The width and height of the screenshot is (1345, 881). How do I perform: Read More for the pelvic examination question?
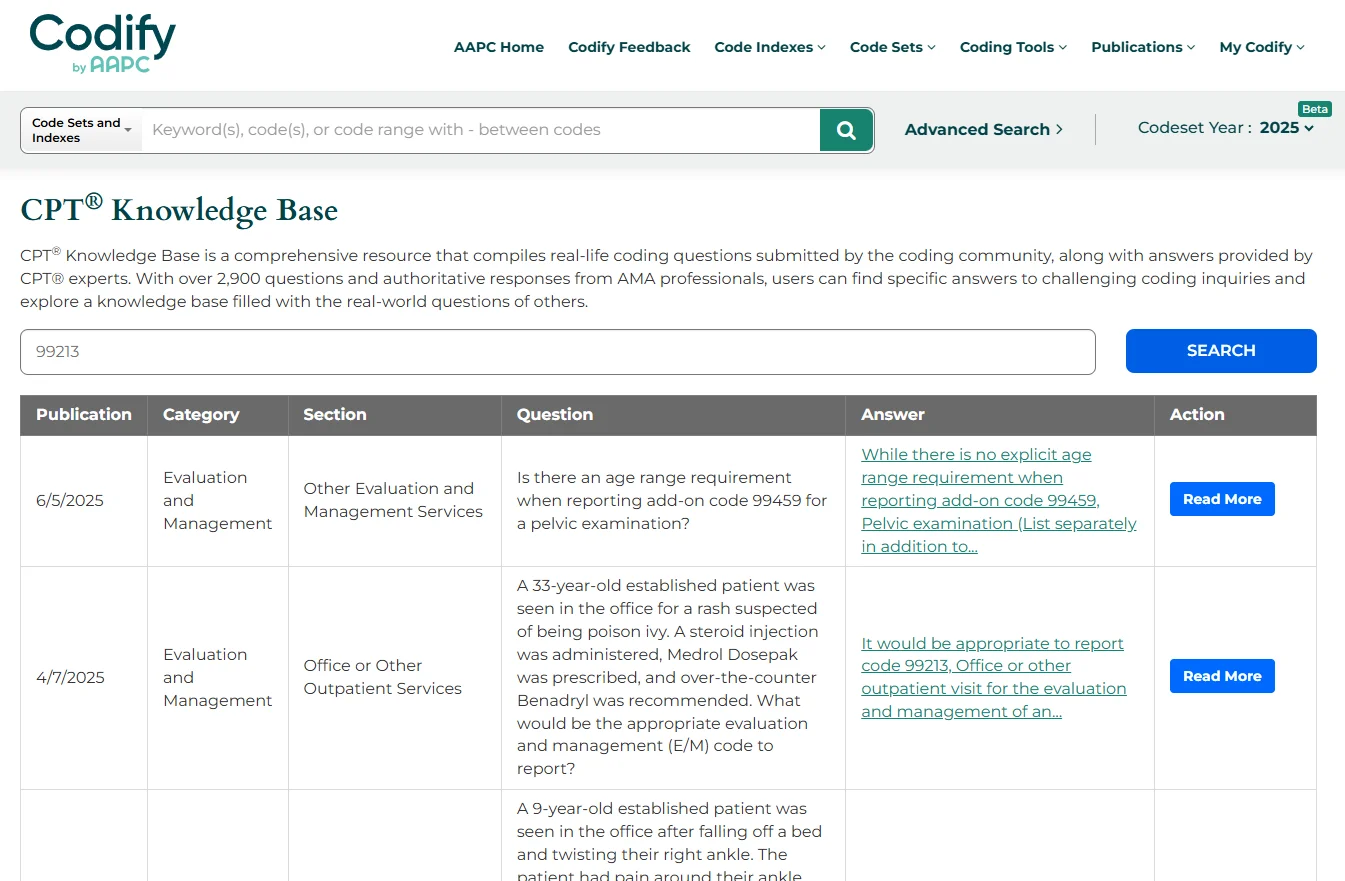1221,499
